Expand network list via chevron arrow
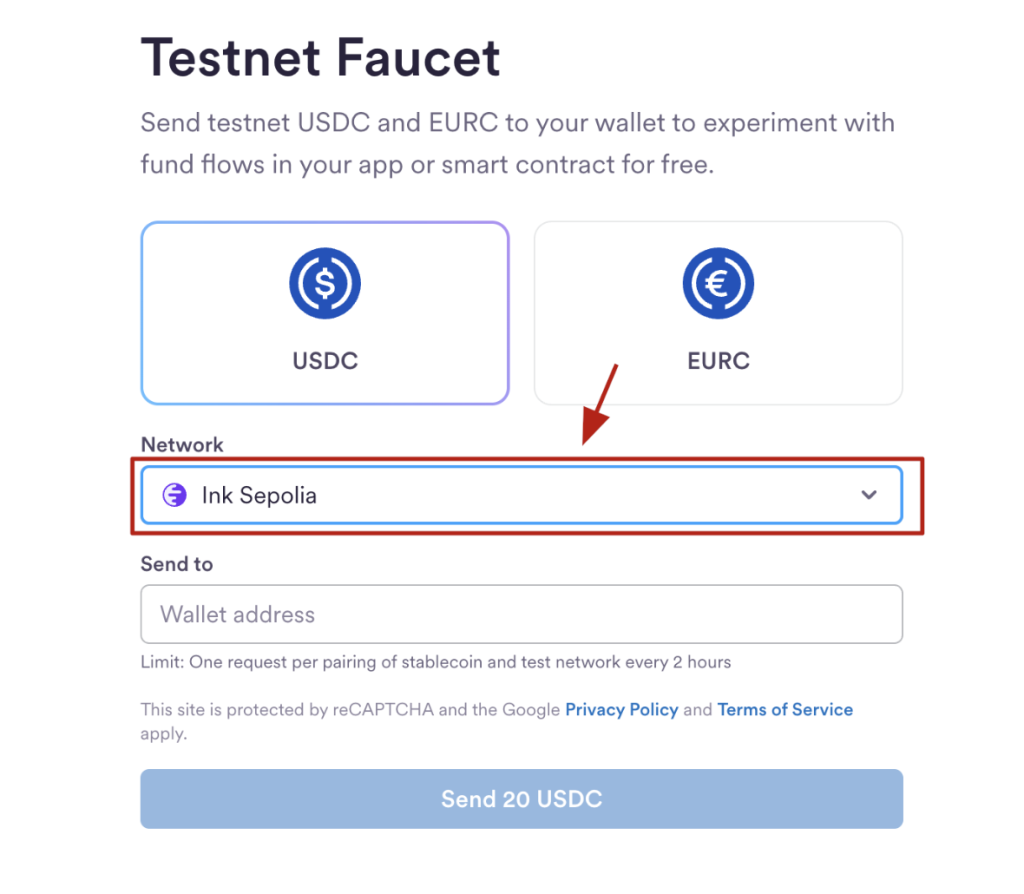This screenshot has width=1024, height=894. [869, 495]
